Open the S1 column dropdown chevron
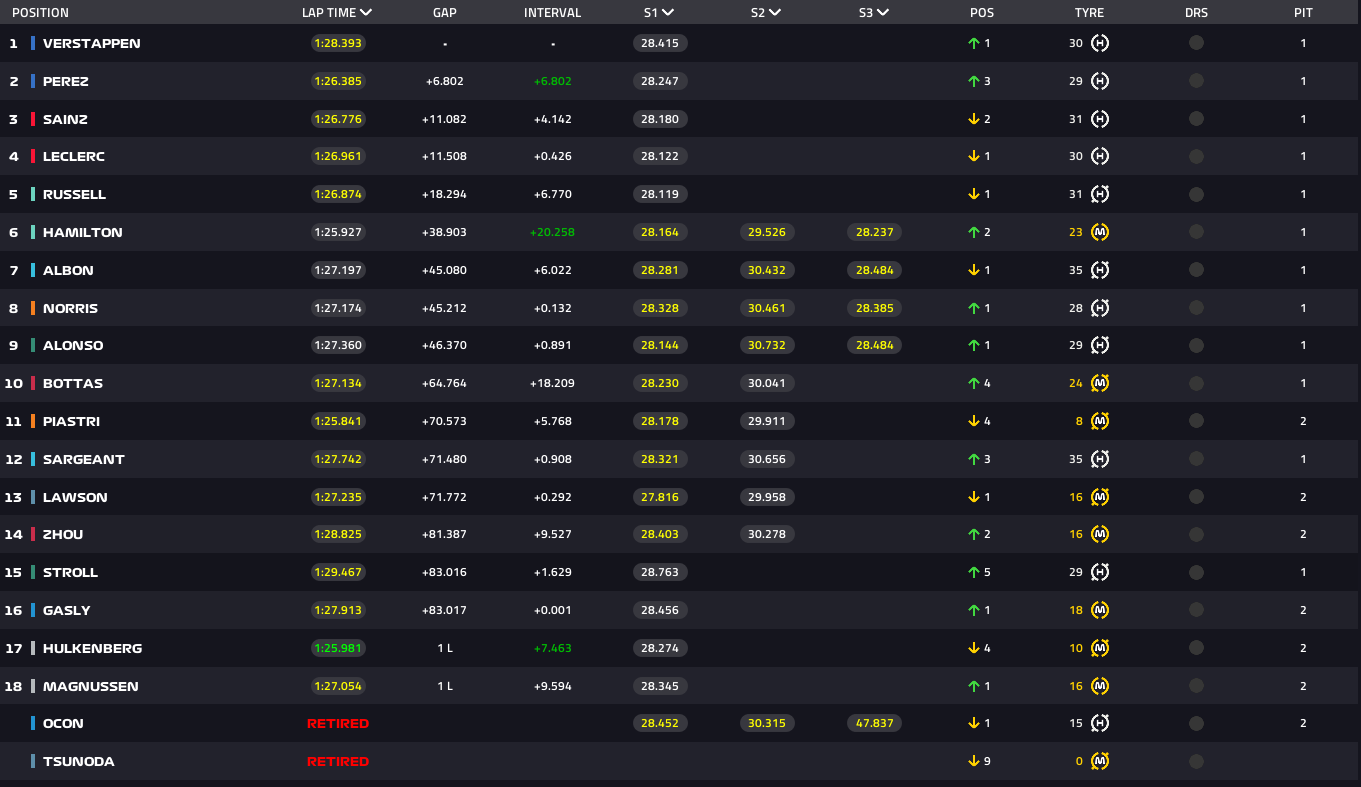Viewport: 1361px width, 787px height. point(667,13)
